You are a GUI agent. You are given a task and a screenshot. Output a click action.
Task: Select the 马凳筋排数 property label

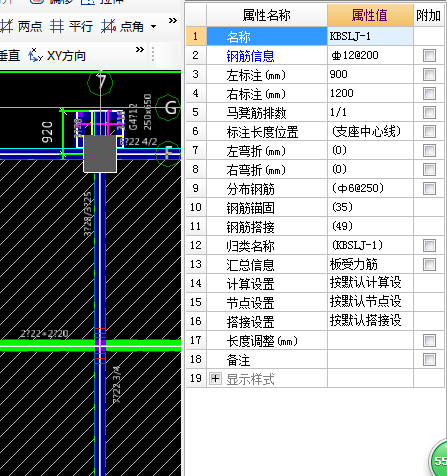click(x=256, y=113)
